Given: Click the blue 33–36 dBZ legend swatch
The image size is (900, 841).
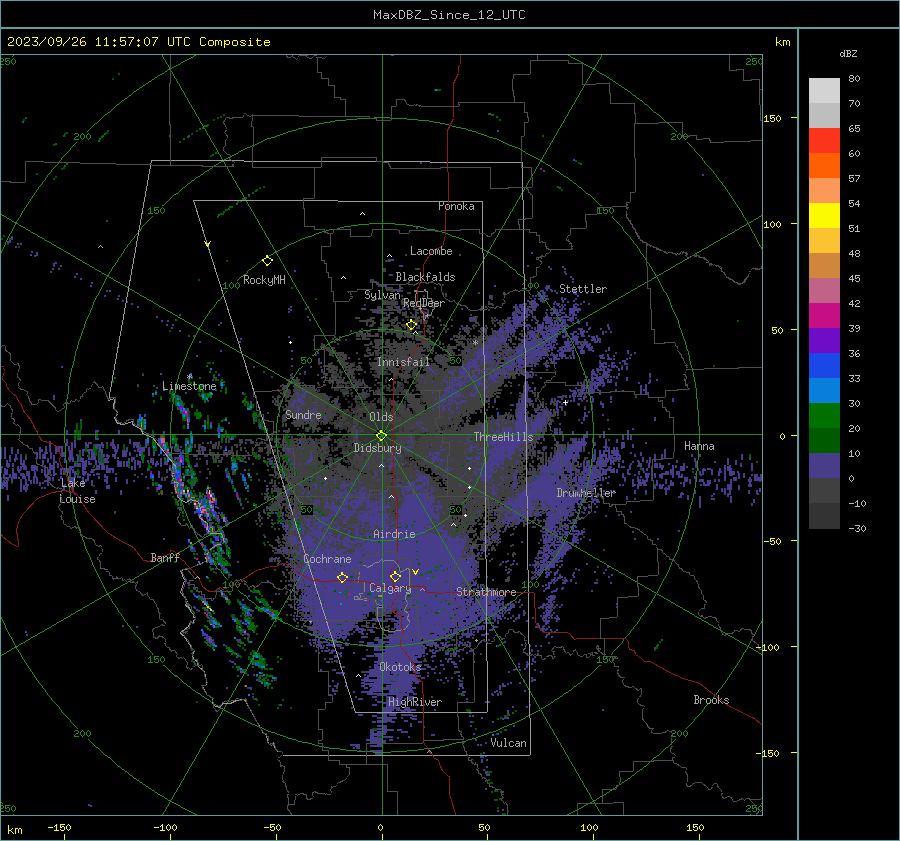Looking at the screenshot, I should coord(824,365).
